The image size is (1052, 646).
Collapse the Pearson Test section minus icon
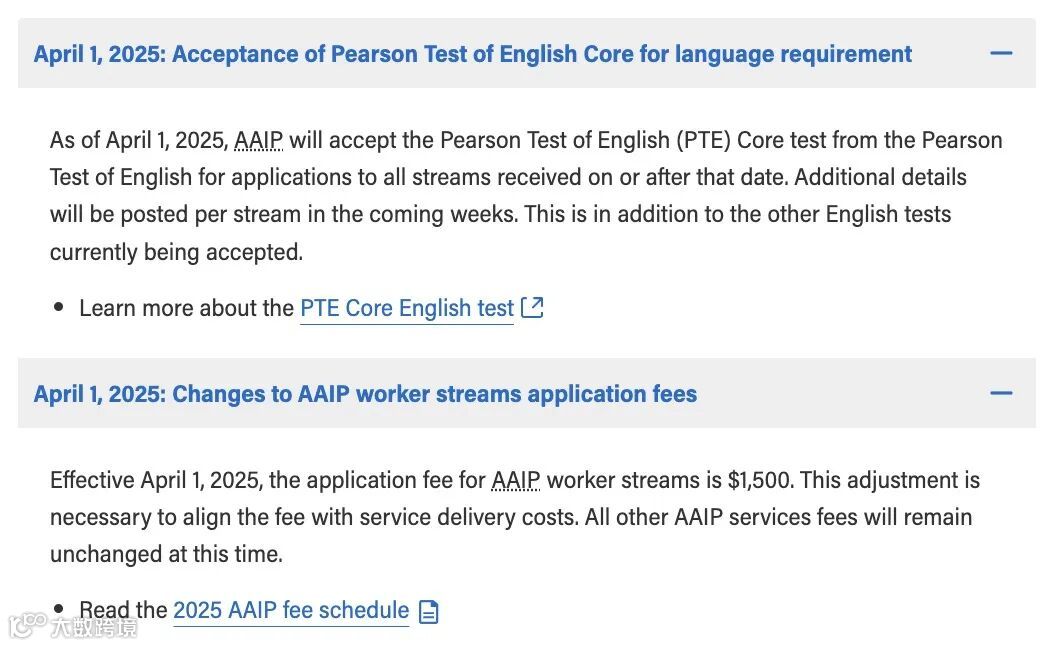coord(1001,53)
